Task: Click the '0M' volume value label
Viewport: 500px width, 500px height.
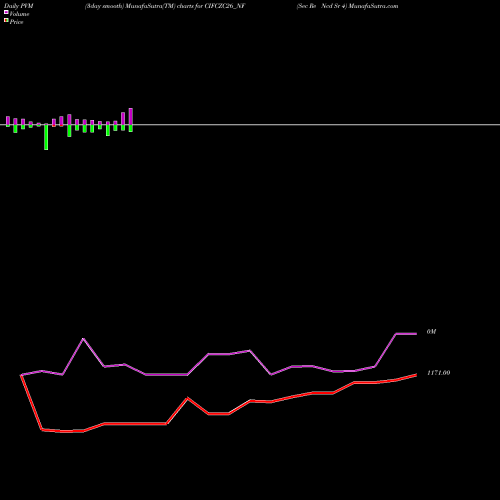Action: point(431,332)
